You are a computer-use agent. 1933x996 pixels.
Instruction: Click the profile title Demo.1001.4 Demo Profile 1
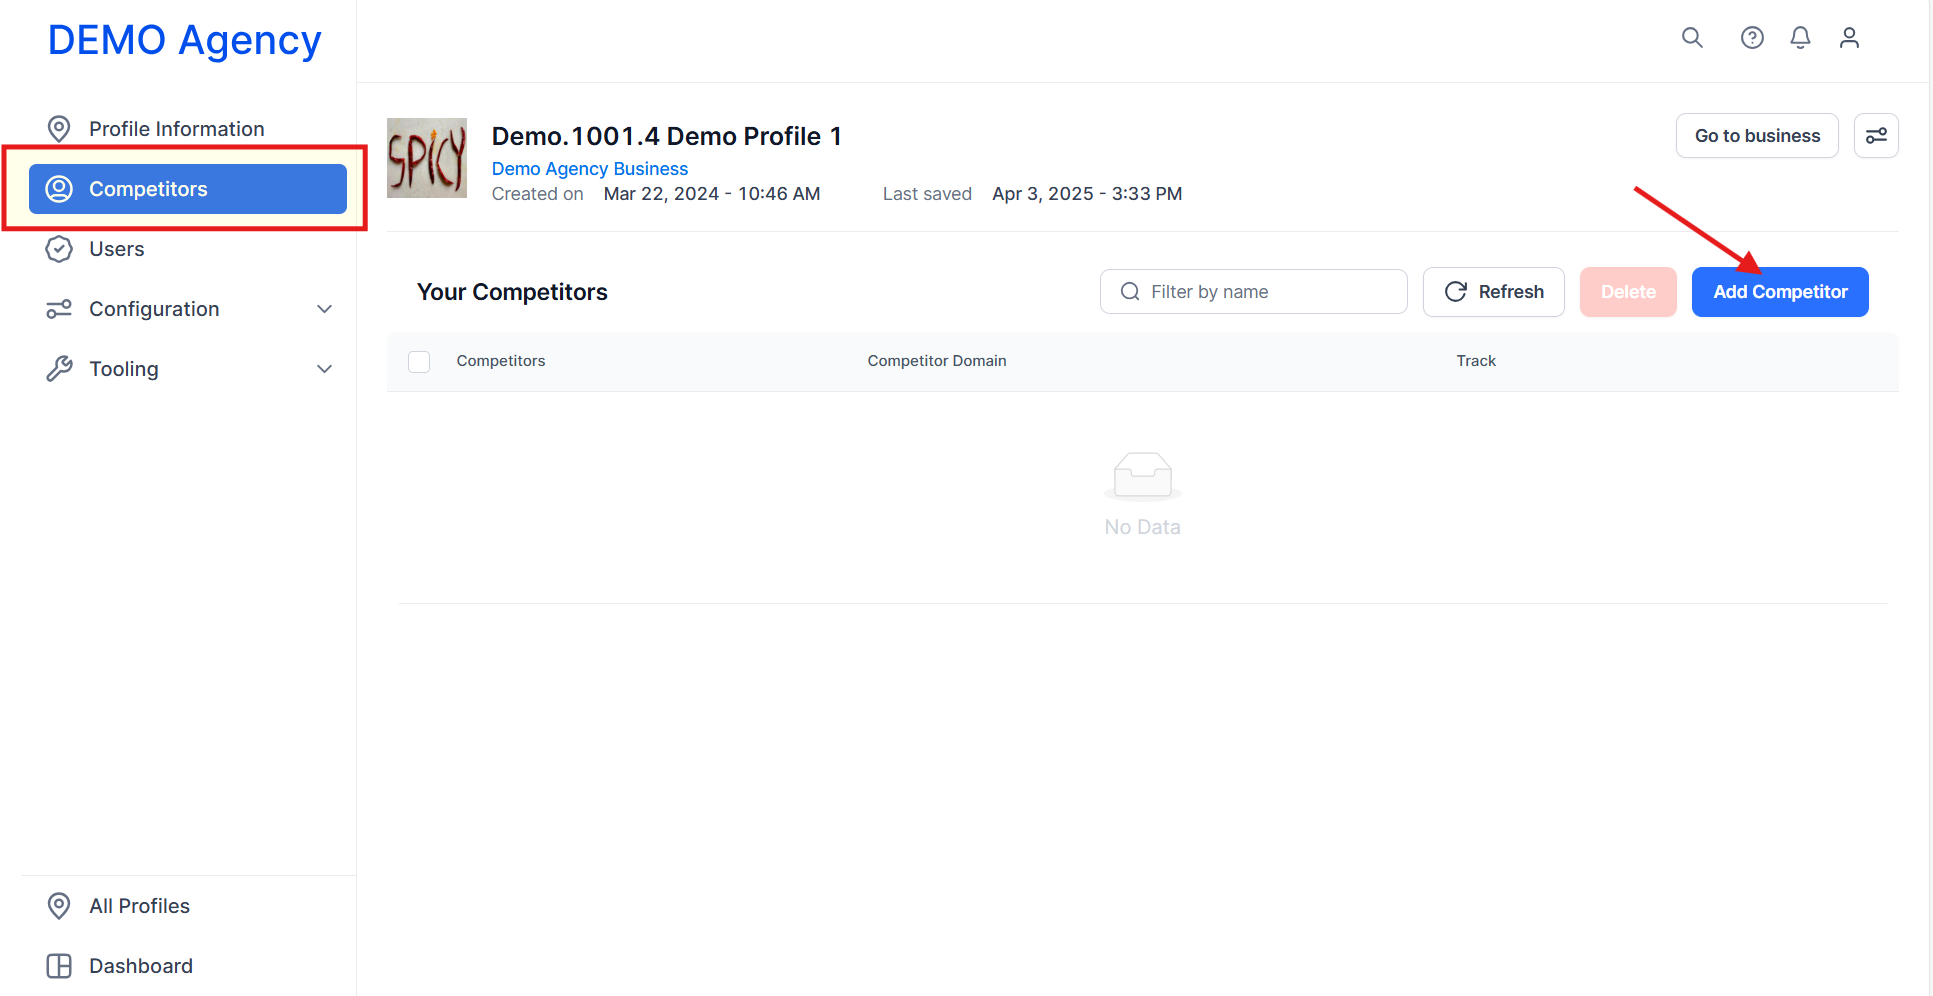pos(667,136)
